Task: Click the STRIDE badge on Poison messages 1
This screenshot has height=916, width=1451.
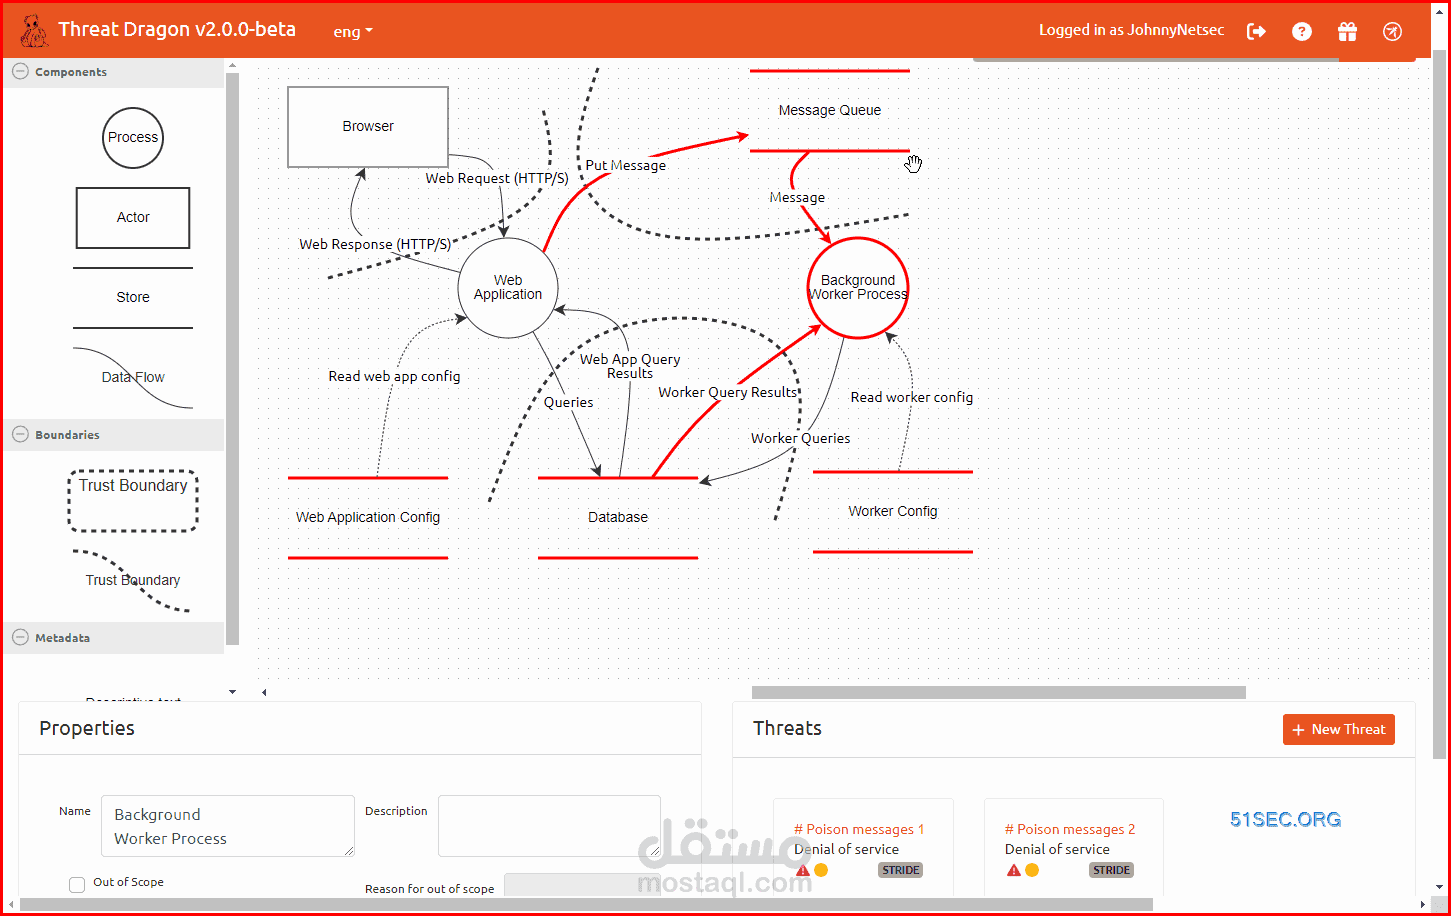Action: click(900, 871)
